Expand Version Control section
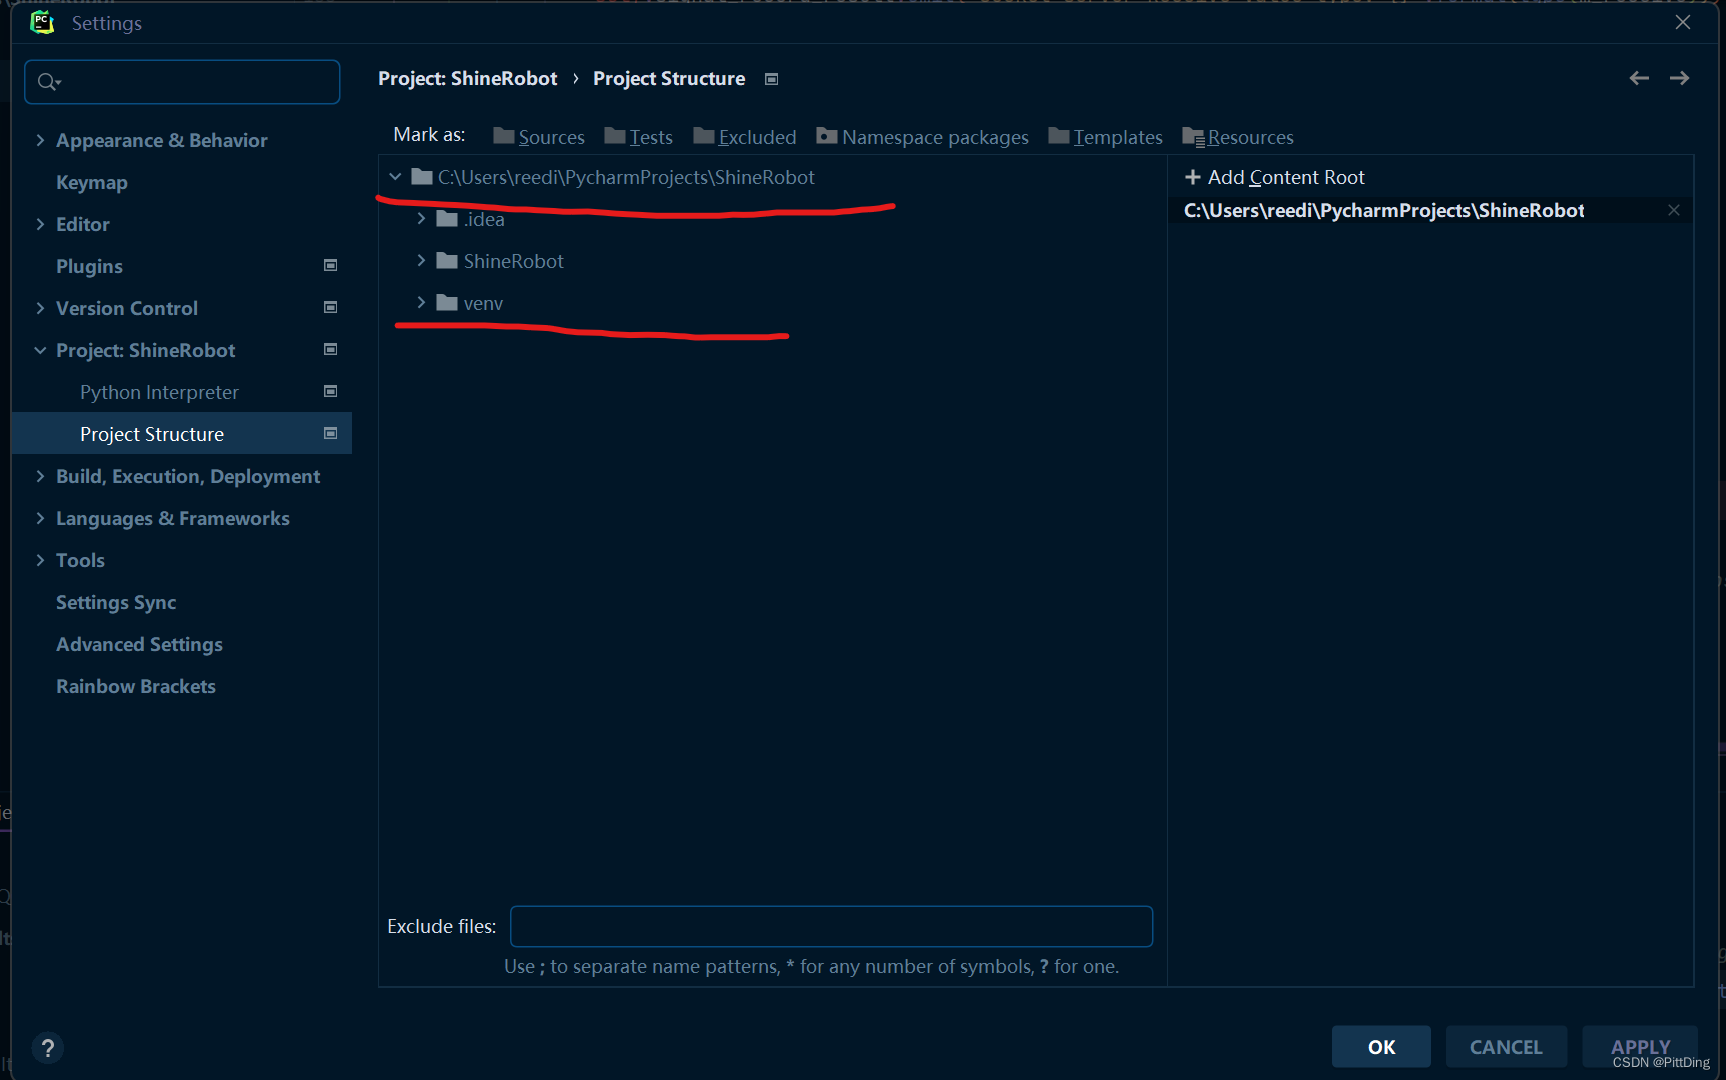 (x=40, y=308)
